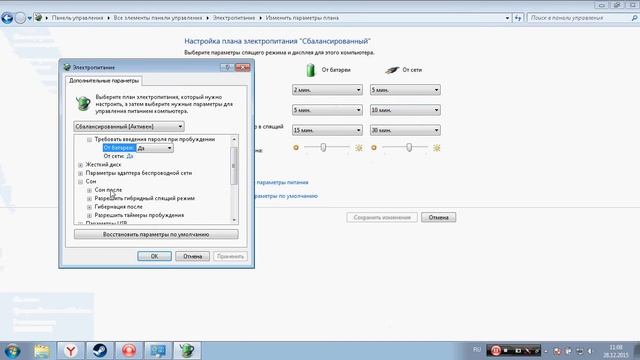Open Steam from the taskbar
The height and width of the screenshot is (360, 640).
(x=100, y=351)
